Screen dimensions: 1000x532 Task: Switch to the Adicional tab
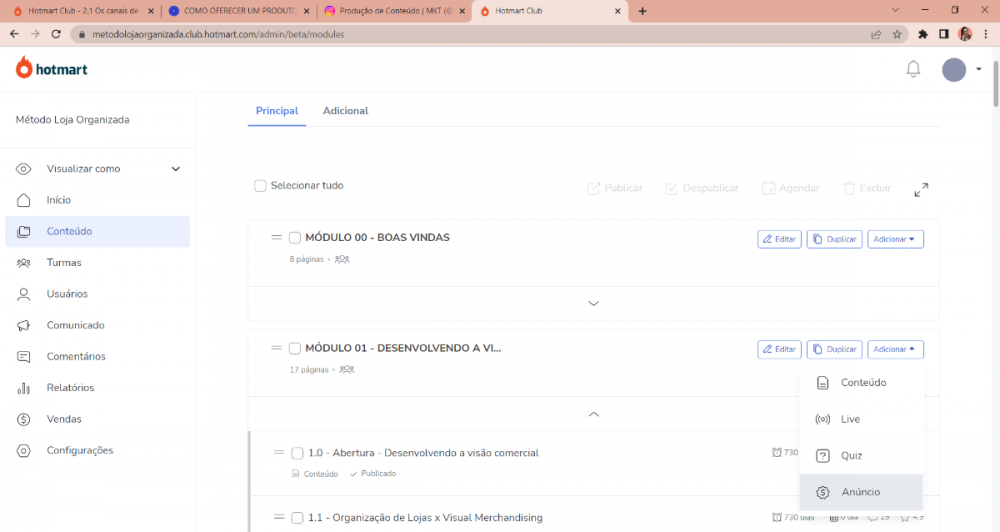(345, 111)
